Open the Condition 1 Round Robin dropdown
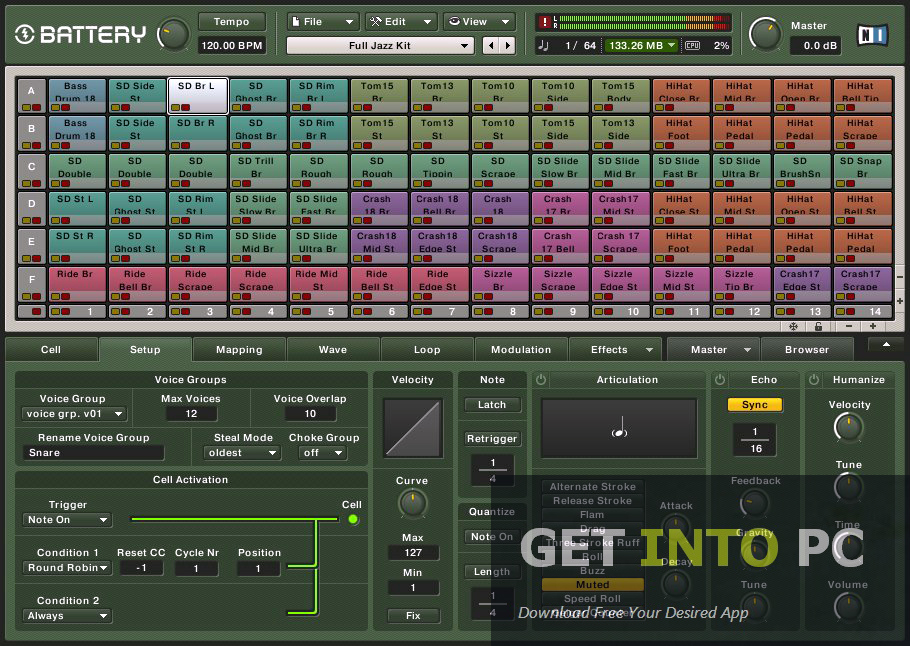This screenshot has width=910, height=646. pyautogui.click(x=67, y=568)
